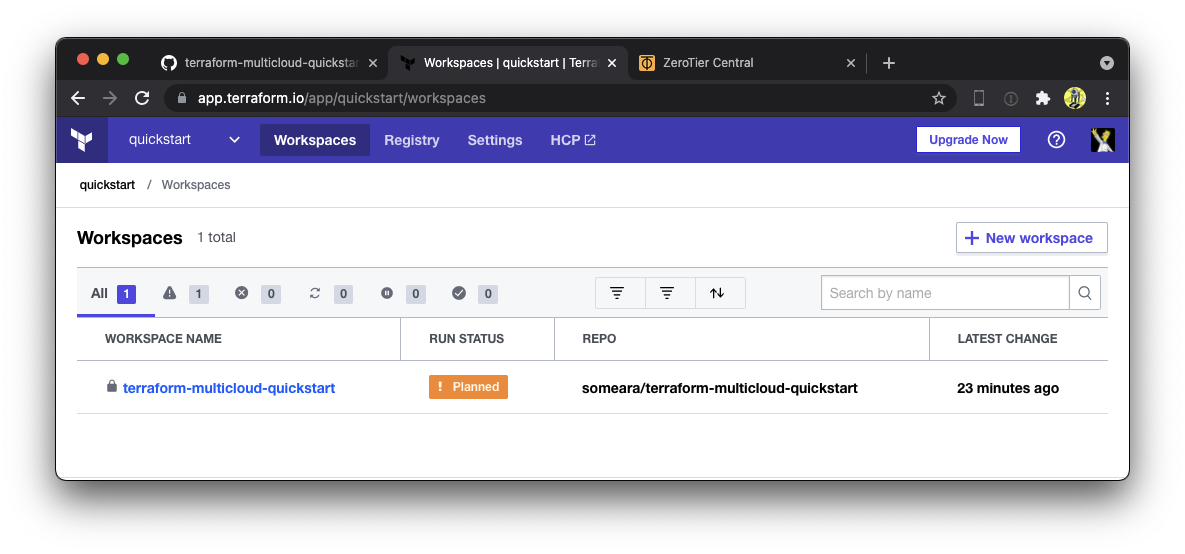1185x554 pixels.
Task: Open Chrome three-dot menu
Action: (1107, 98)
